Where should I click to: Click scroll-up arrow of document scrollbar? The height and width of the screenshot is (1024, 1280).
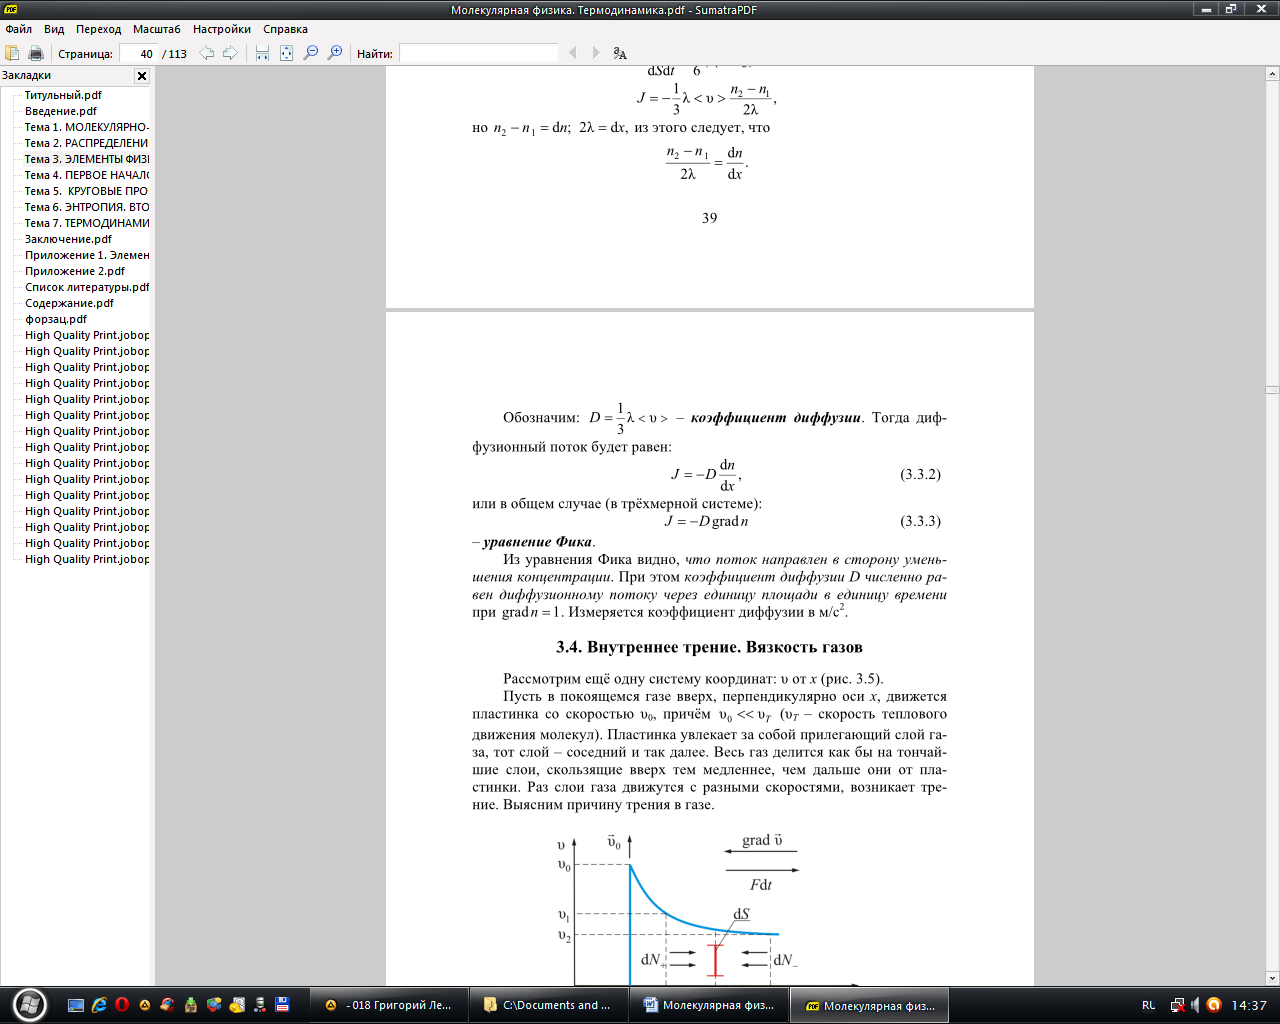tap(1272, 74)
